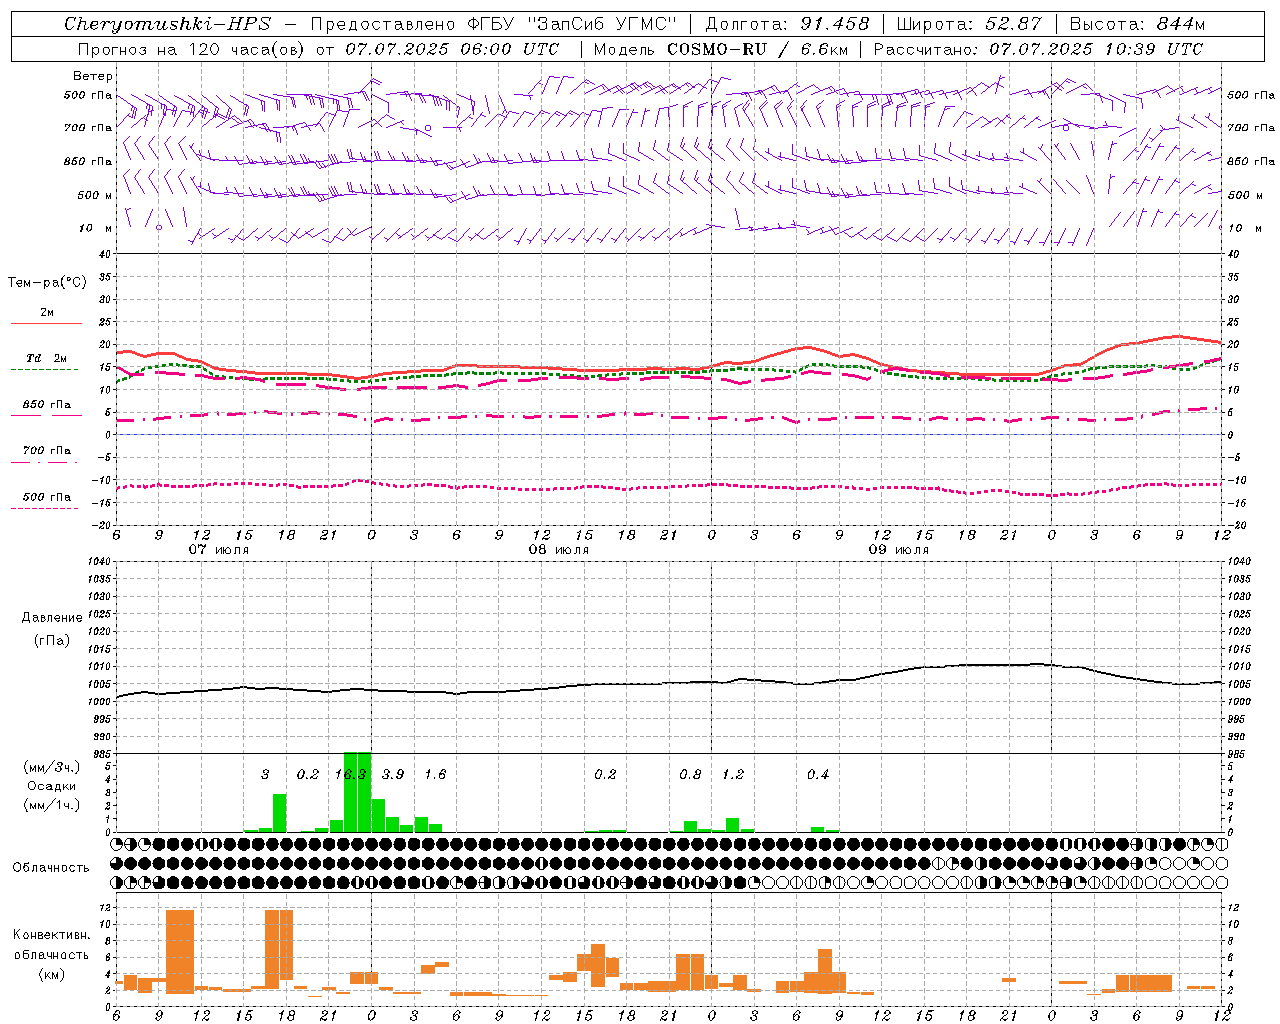This screenshot has width=1280, height=1024.
Task: Click the "Тем-ра(°C)" panel label
Action: [47, 283]
